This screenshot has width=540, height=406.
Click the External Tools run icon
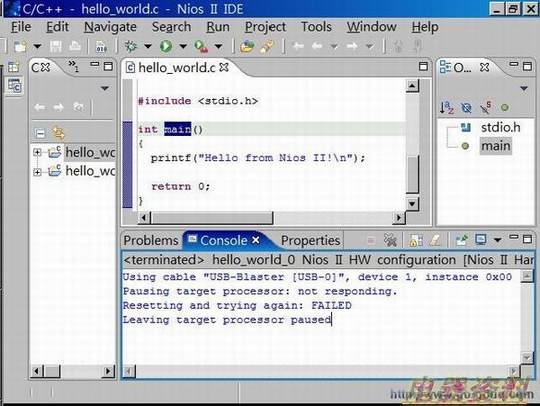pos(201,46)
